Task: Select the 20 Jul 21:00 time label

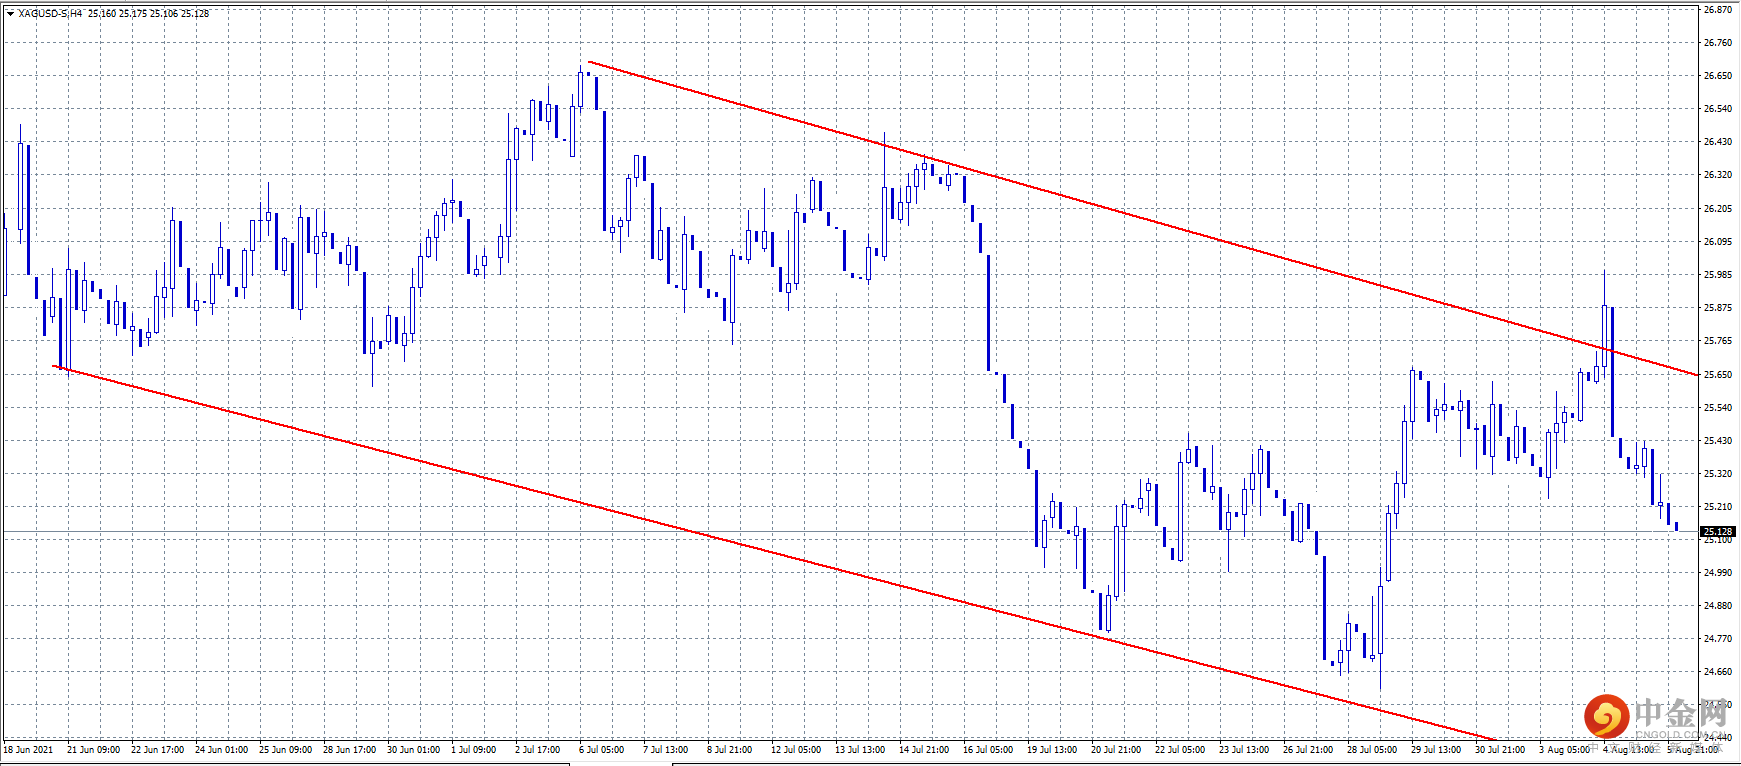Action: [1116, 750]
